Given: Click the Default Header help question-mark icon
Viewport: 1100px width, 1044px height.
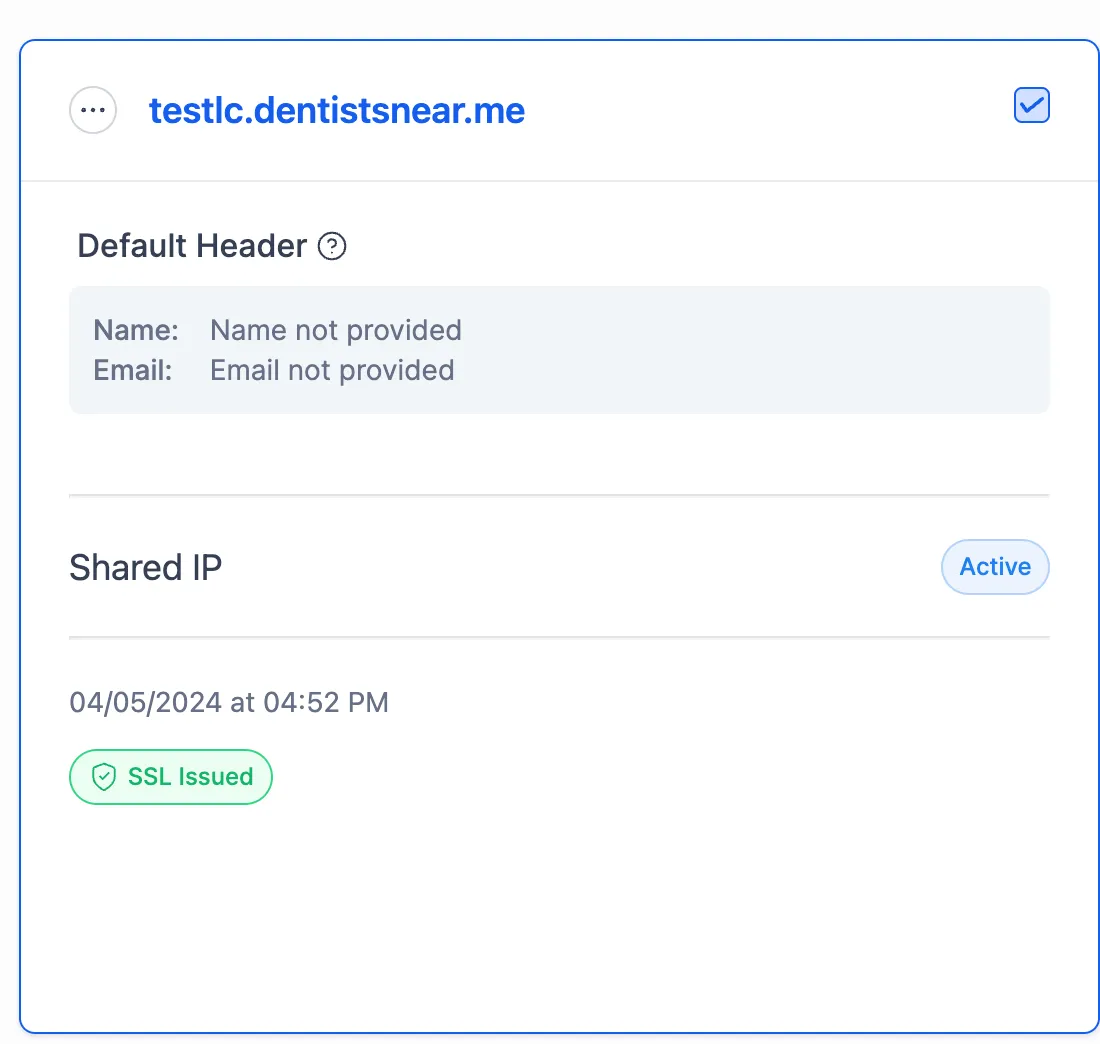Looking at the screenshot, I should tap(332, 246).
